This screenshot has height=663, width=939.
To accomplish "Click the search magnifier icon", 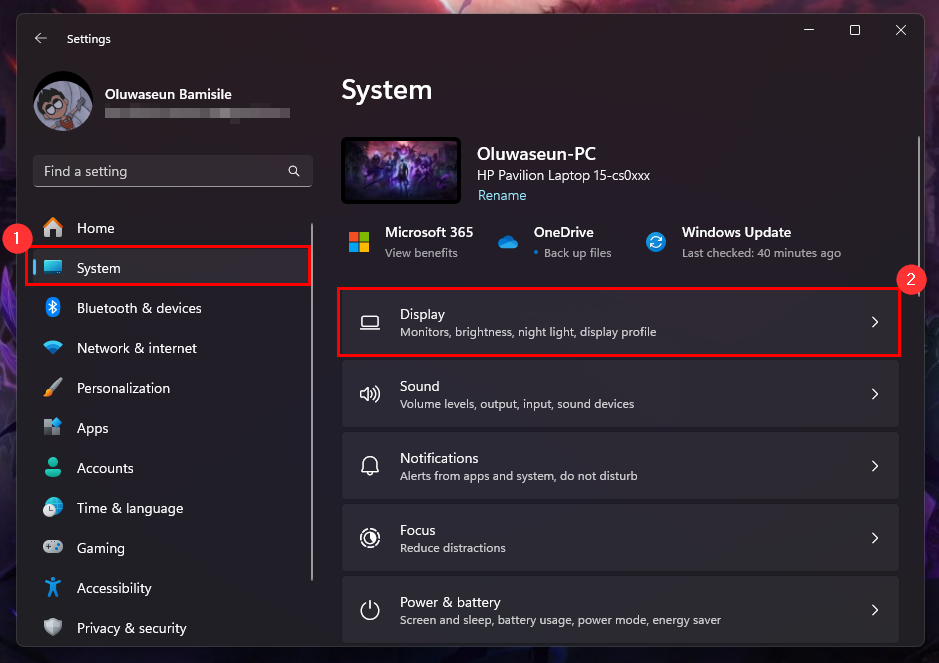I will 294,171.
